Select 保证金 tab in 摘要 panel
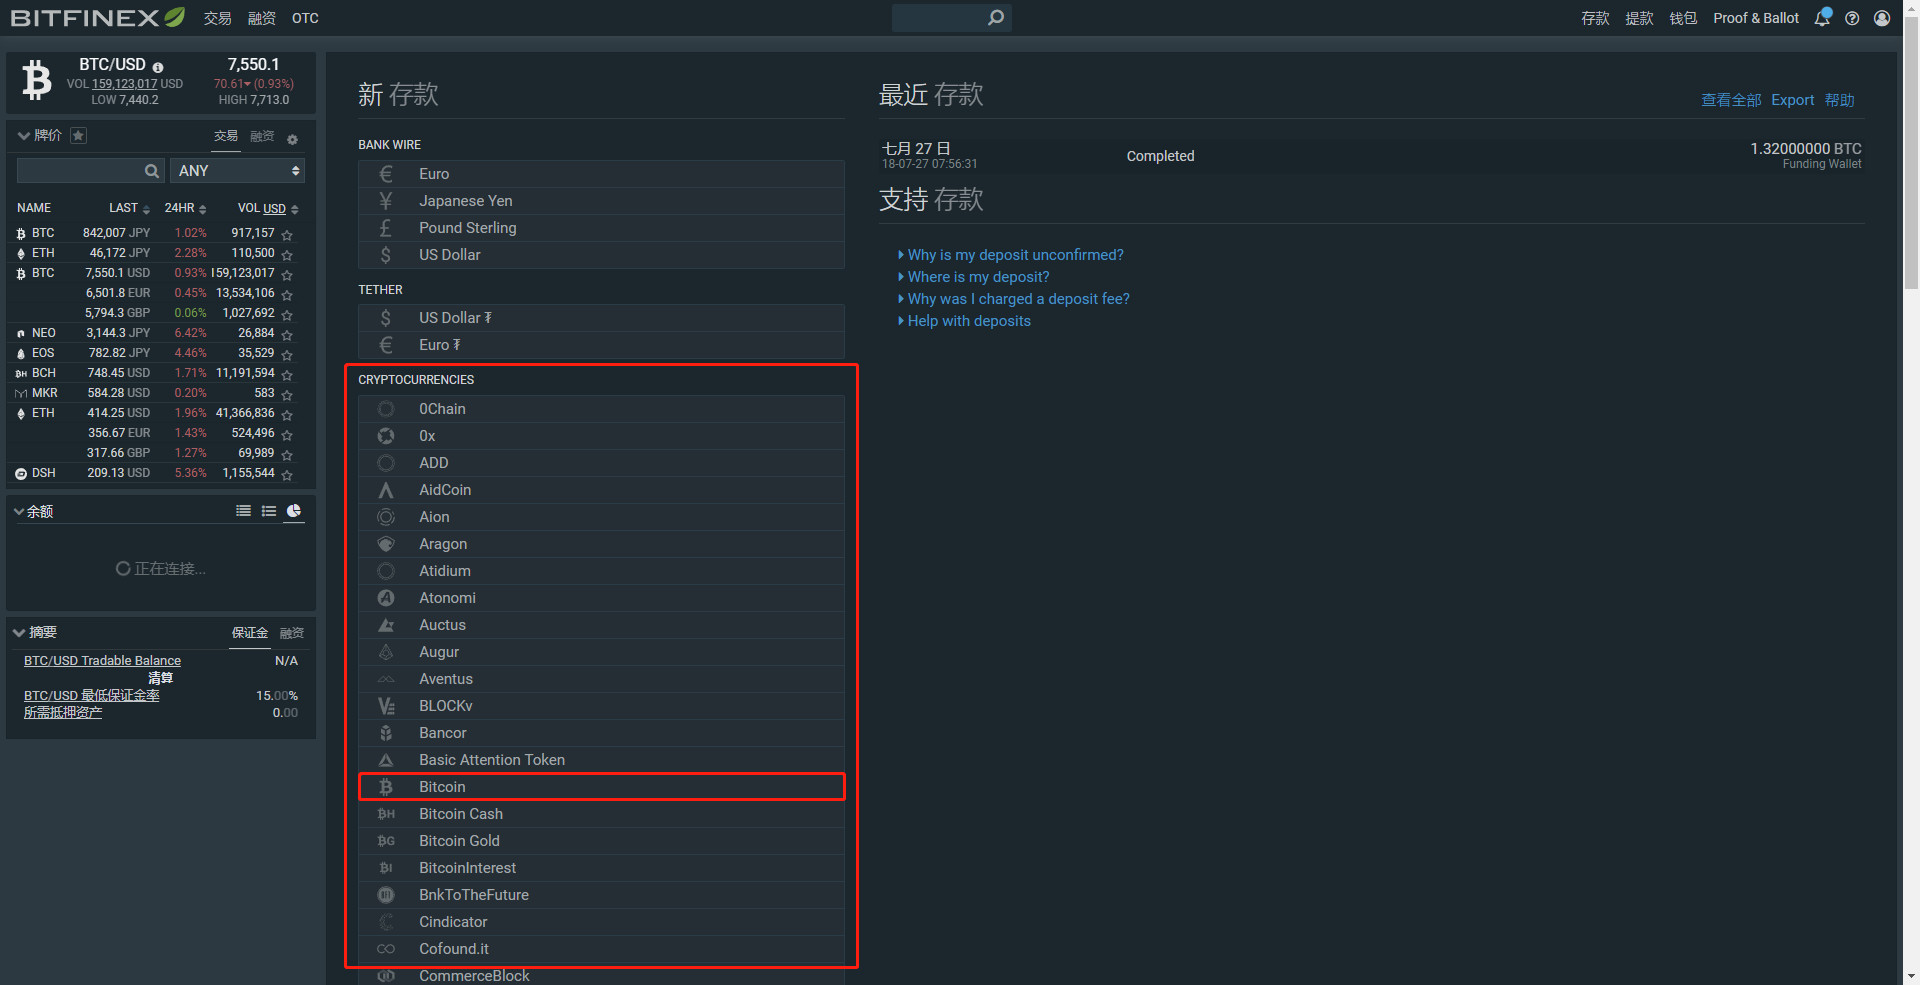Image resolution: width=1920 pixels, height=985 pixels. (250, 632)
